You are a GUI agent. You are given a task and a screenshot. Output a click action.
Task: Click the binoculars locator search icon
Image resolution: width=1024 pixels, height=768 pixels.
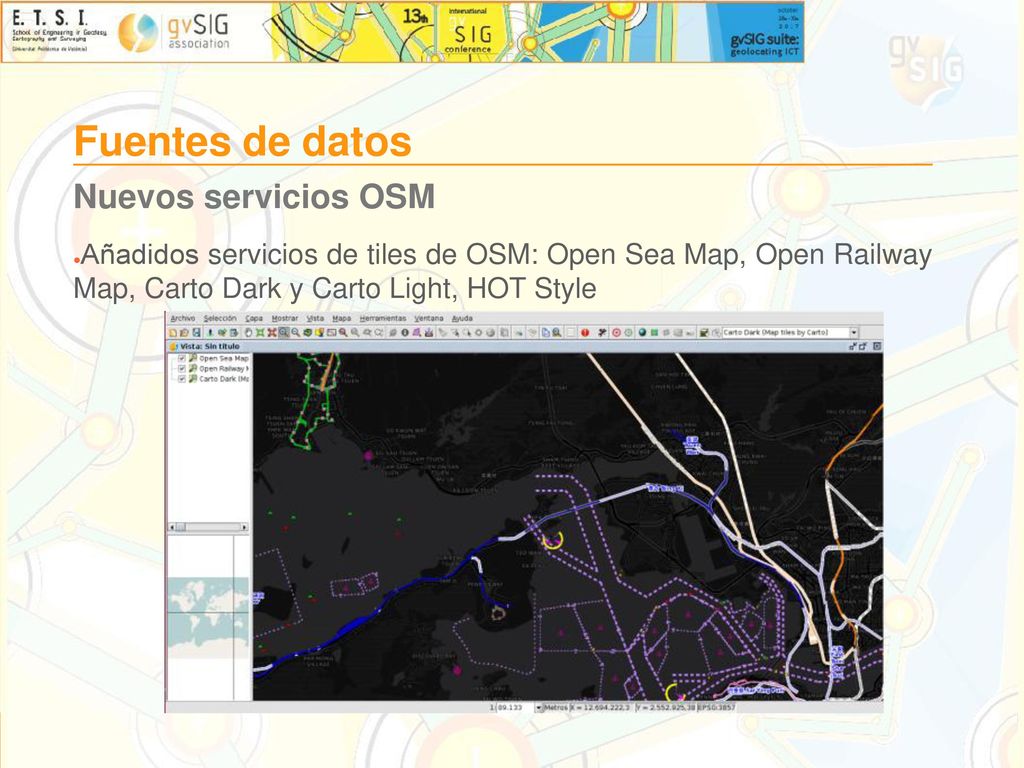point(556,333)
